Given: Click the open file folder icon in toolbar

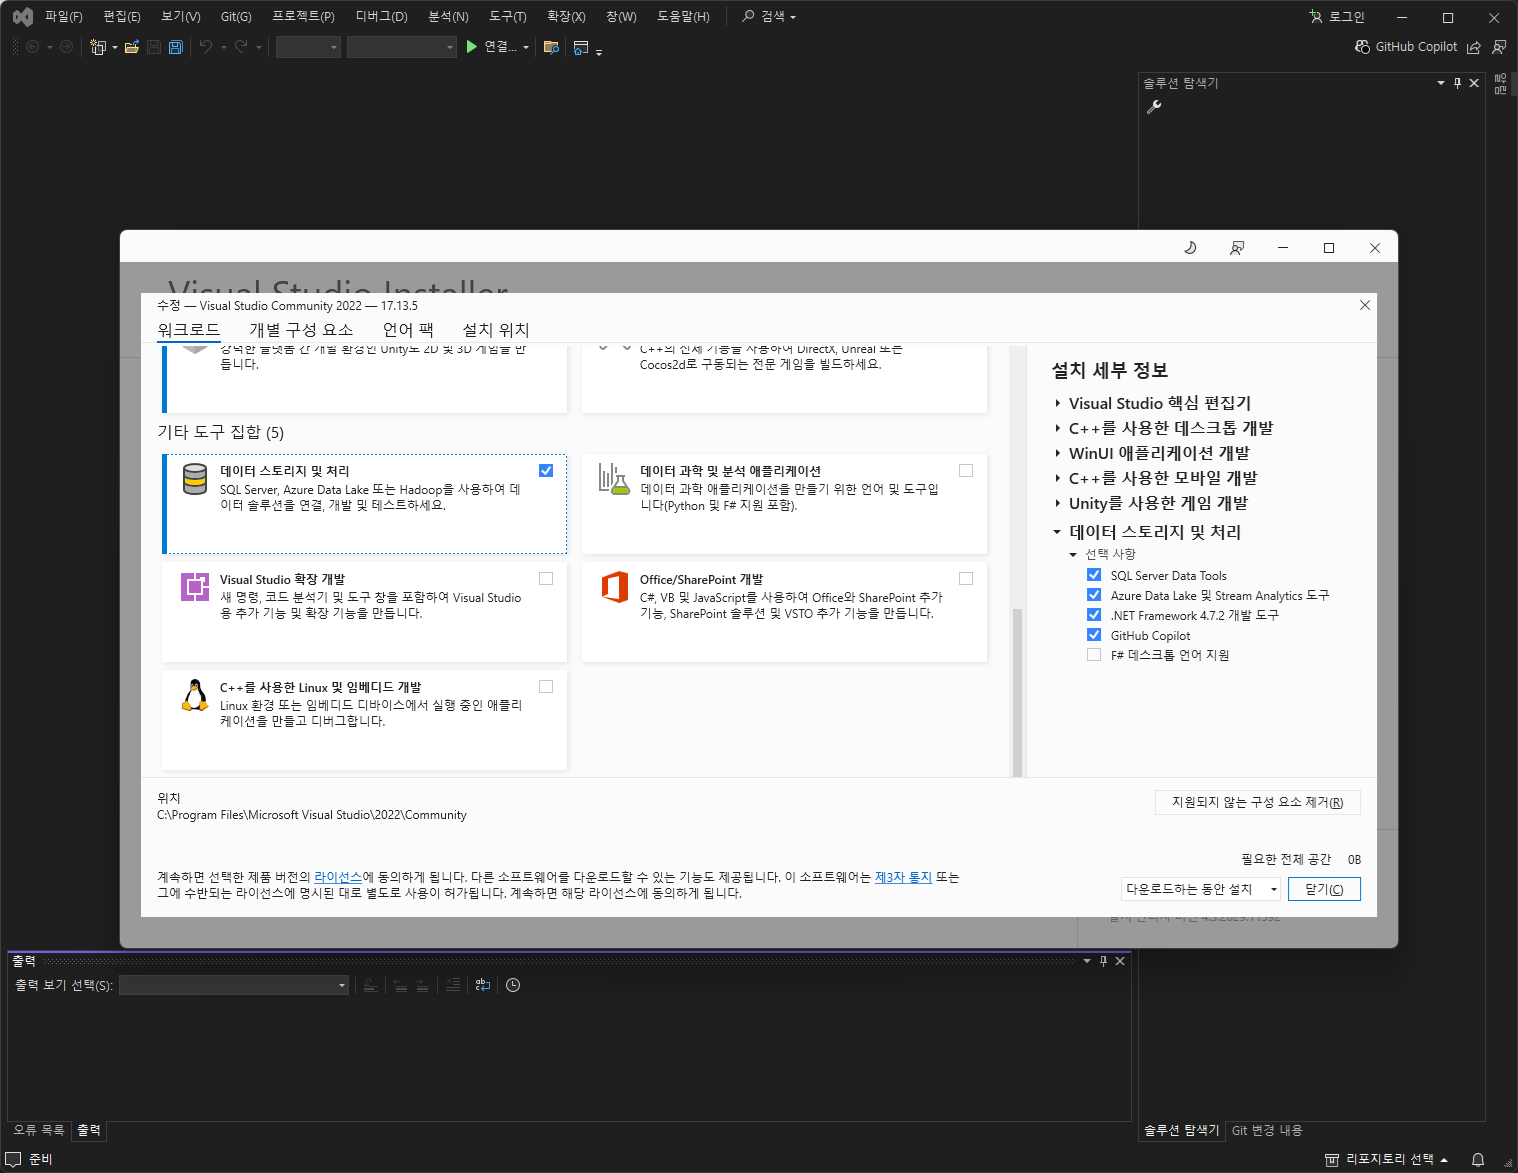Looking at the screenshot, I should (x=131, y=47).
